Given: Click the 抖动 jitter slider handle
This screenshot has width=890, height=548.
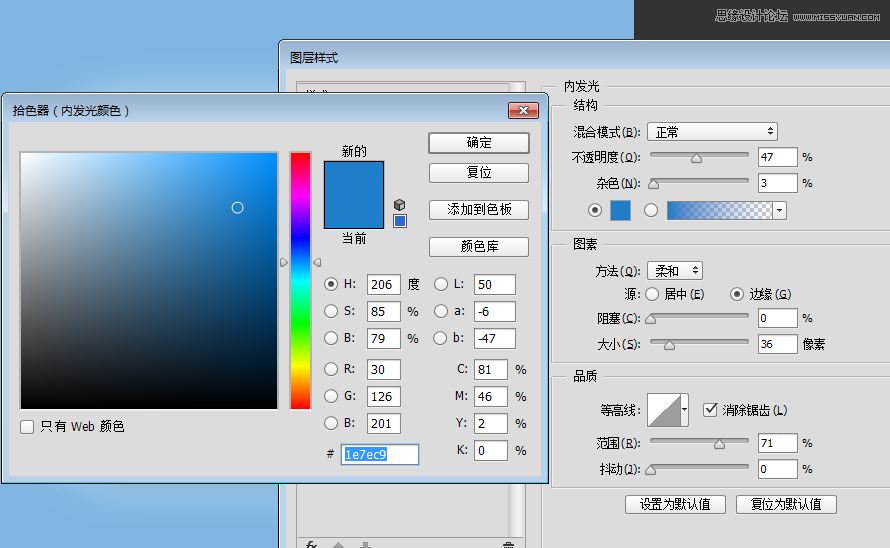Looking at the screenshot, I should [651, 470].
